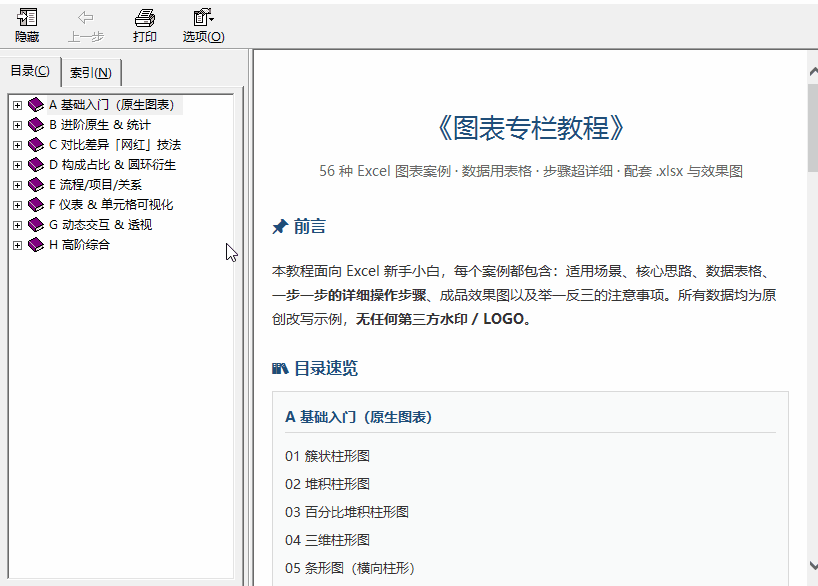Click the content vertical scrollbar thumb

tap(813, 128)
